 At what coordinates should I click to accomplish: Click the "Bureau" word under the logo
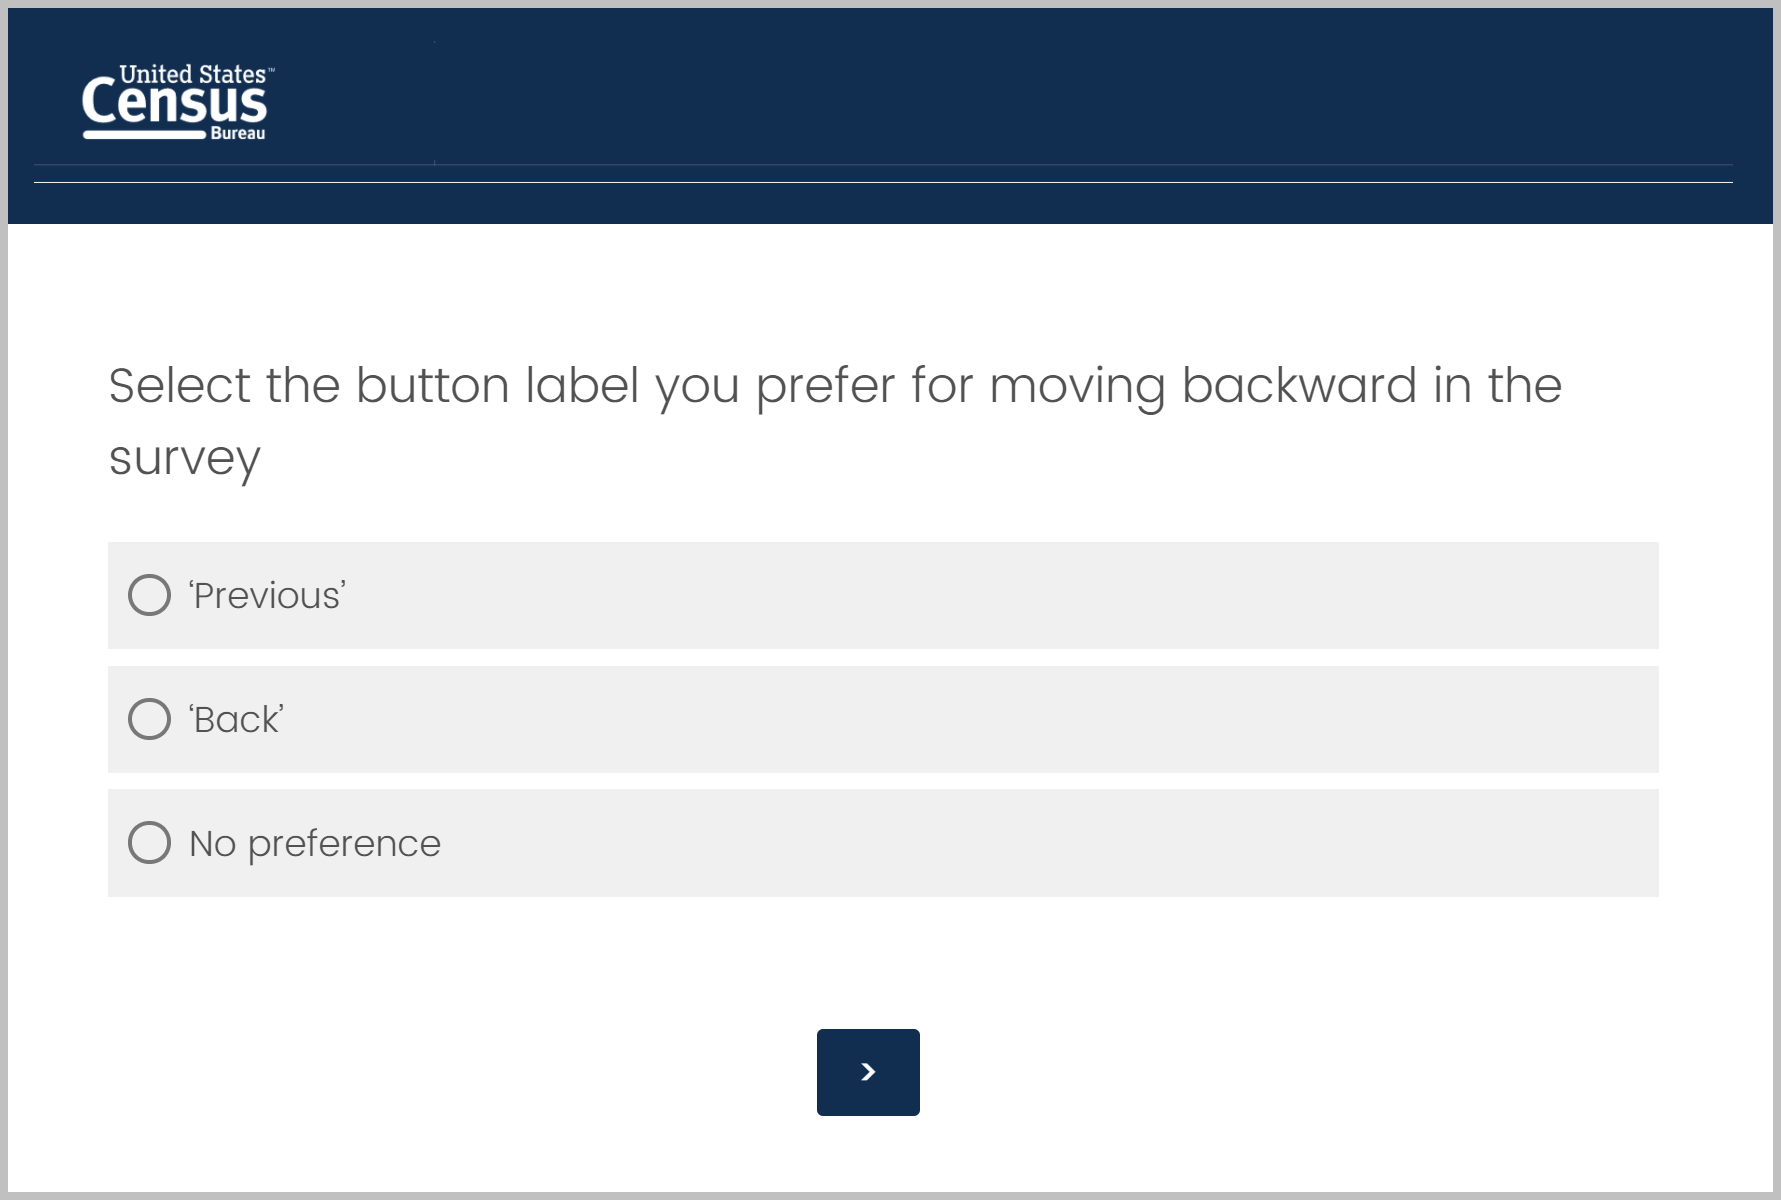(x=238, y=134)
